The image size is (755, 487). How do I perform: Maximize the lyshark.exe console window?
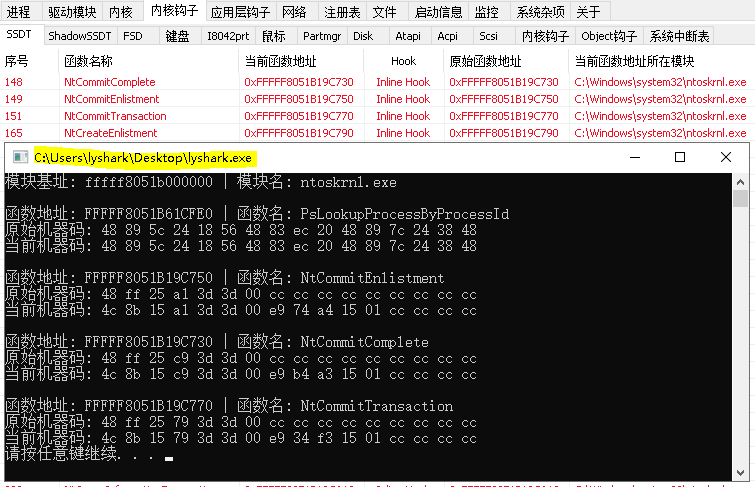click(680, 157)
